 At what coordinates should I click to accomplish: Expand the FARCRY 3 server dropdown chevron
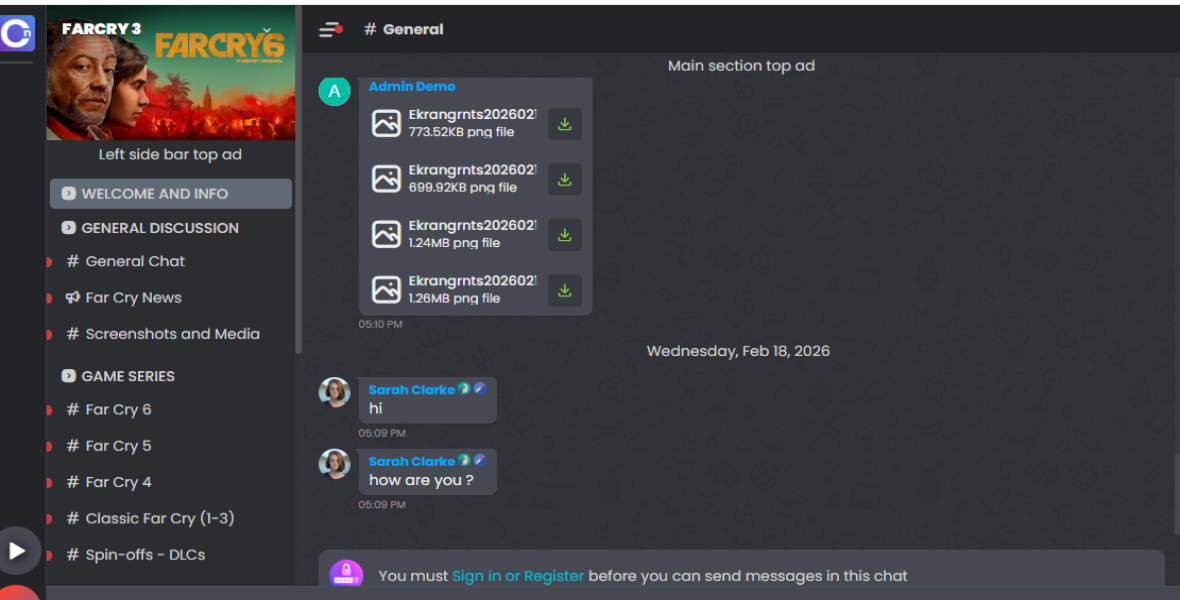coord(266,31)
